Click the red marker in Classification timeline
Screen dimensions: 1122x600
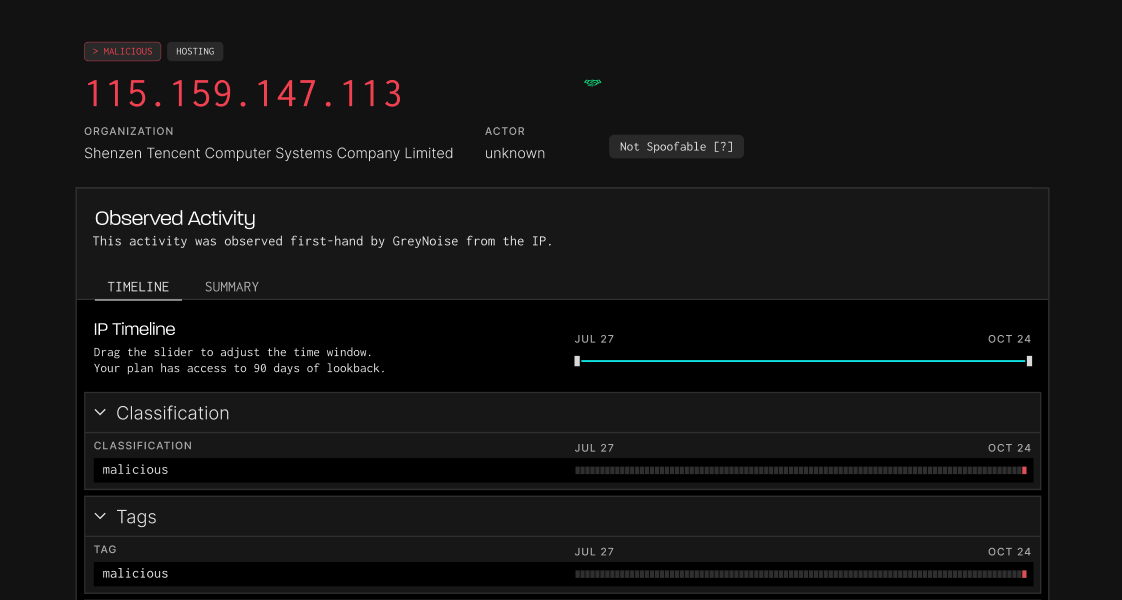[1025, 471]
